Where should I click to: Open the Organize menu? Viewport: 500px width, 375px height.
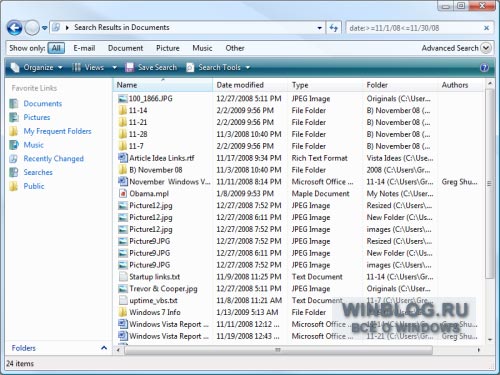[37, 68]
